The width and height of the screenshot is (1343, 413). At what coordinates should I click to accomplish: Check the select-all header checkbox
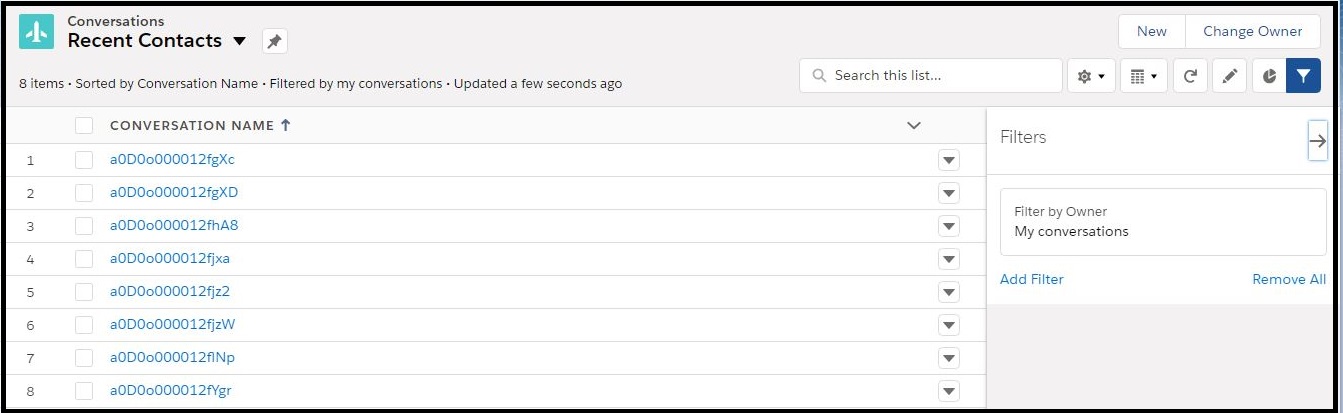click(84, 126)
